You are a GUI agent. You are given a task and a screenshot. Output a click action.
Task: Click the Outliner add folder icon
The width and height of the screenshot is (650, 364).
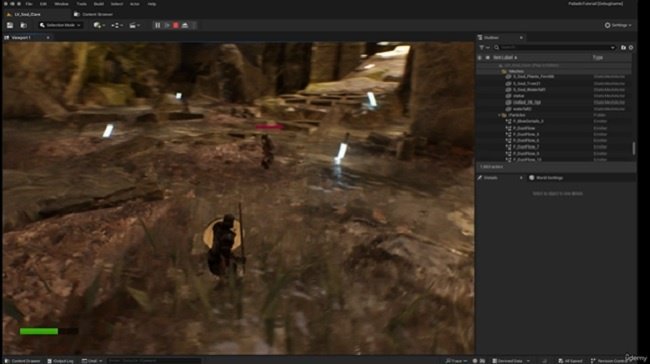click(623, 47)
